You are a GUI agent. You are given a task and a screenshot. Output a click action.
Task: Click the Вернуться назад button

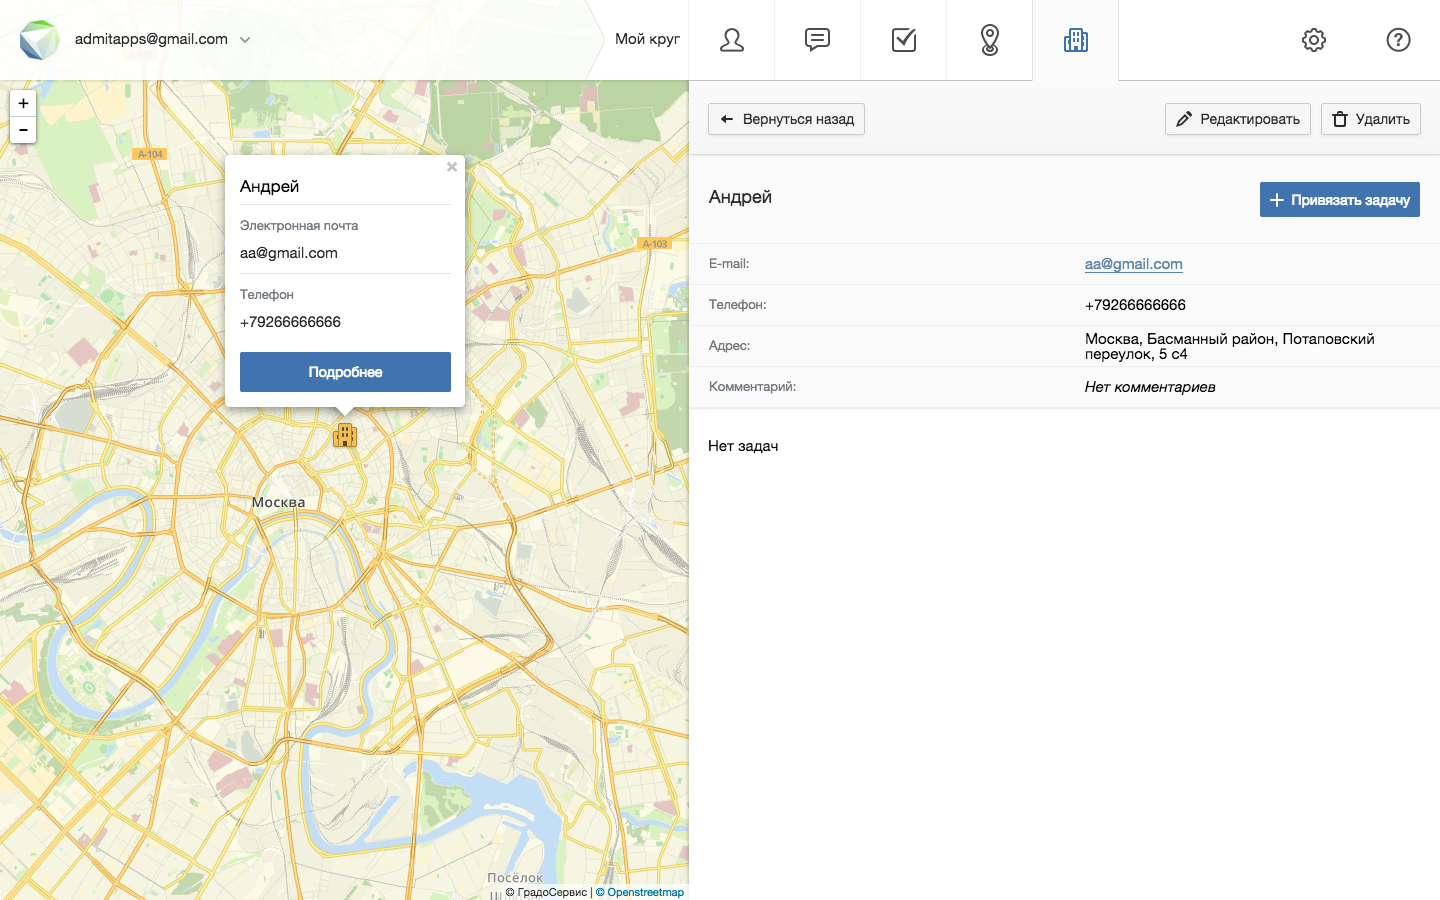(x=786, y=119)
